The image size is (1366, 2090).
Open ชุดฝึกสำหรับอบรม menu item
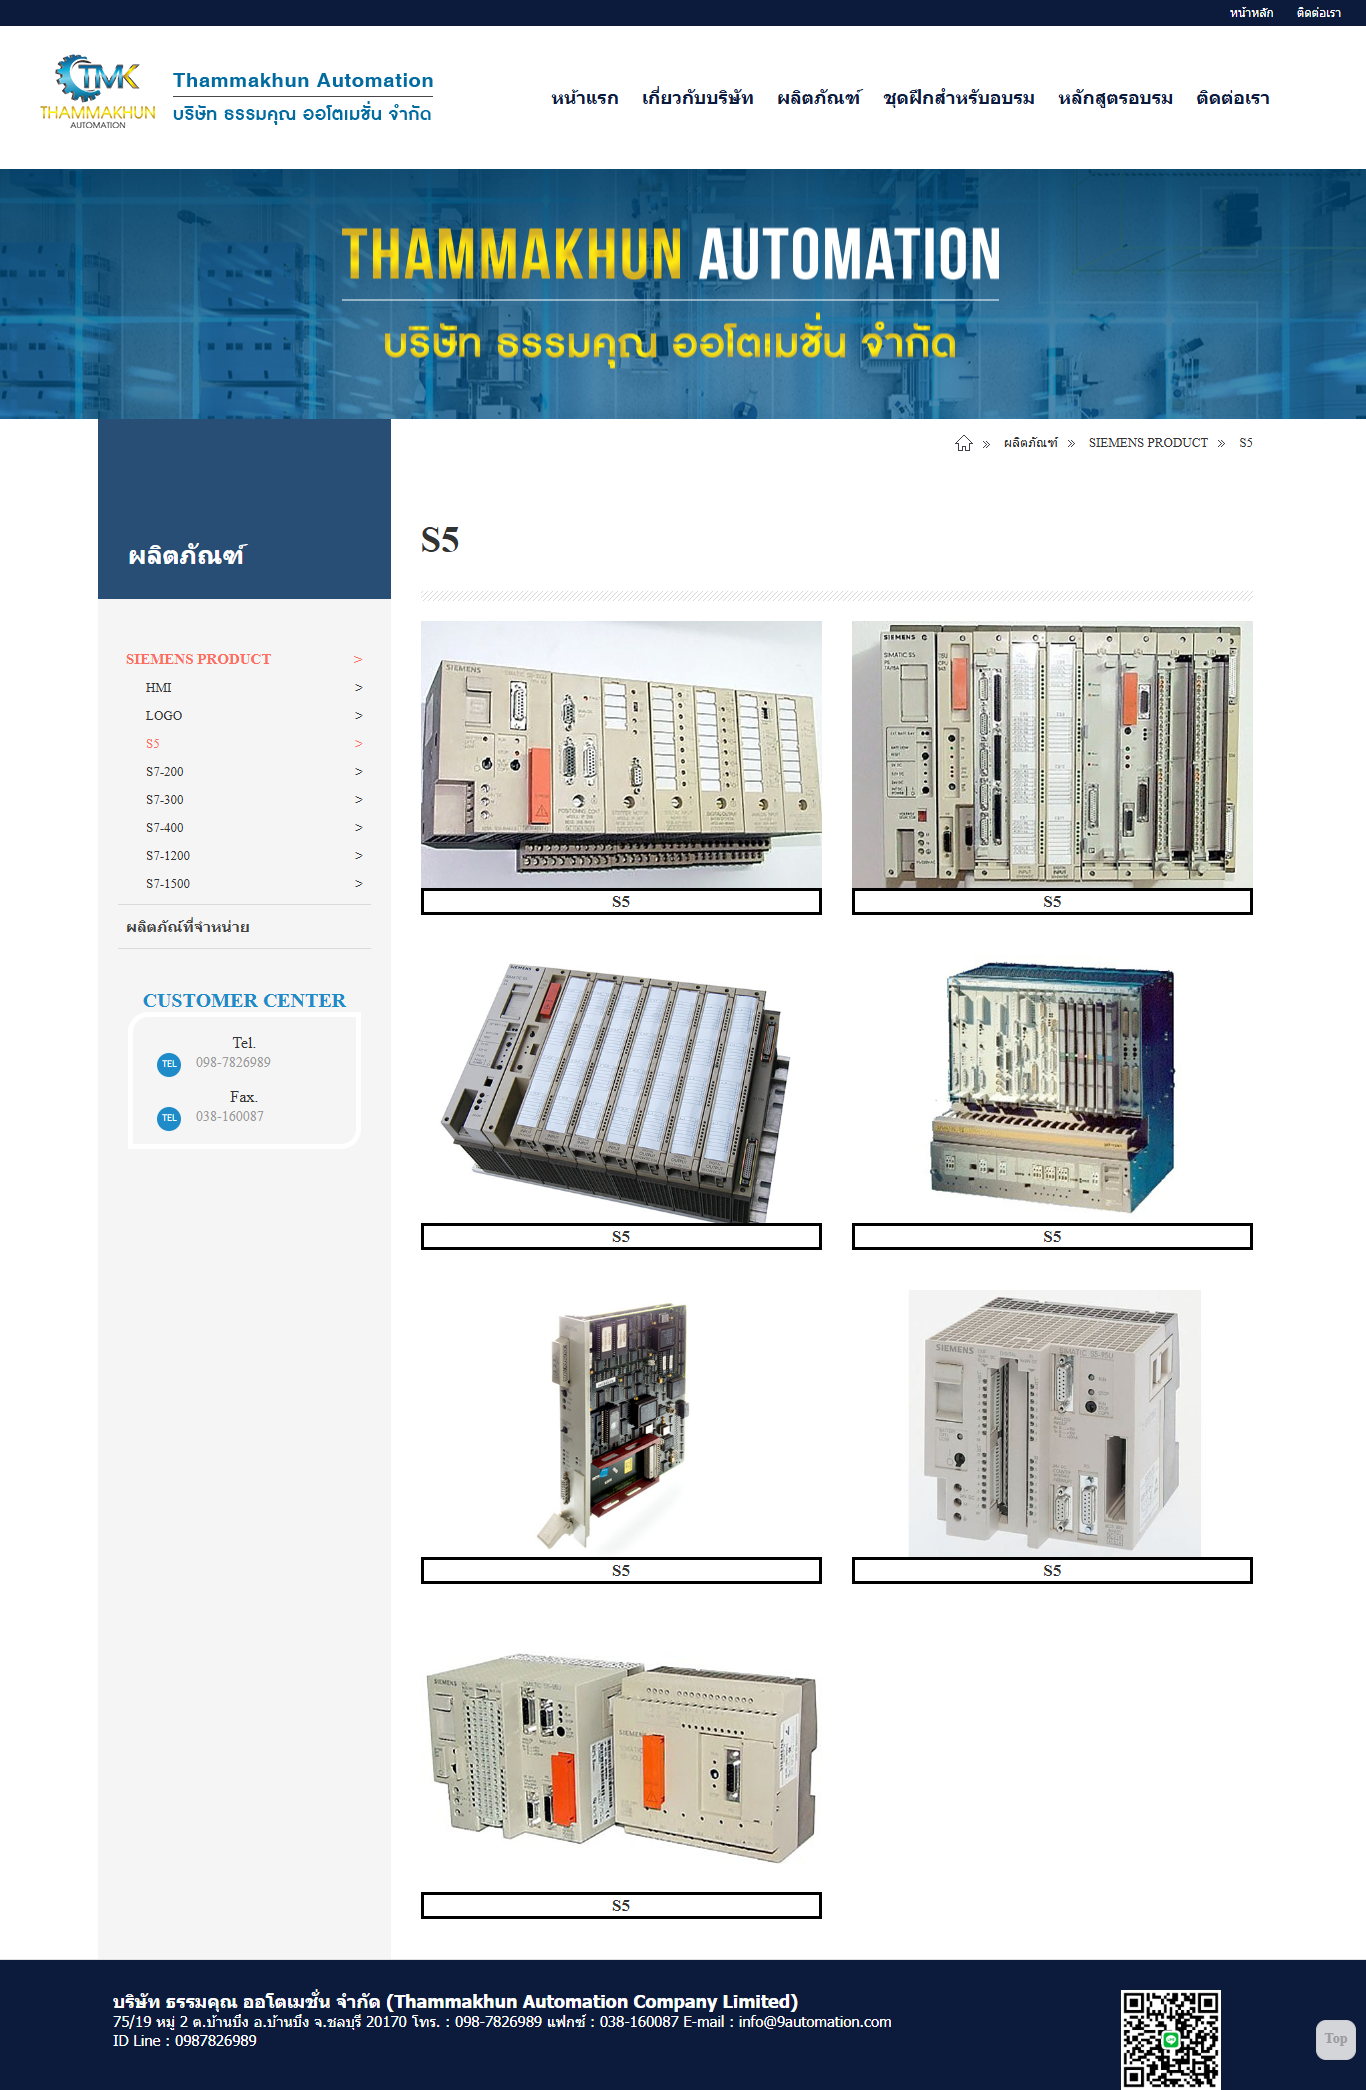click(959, 98)
